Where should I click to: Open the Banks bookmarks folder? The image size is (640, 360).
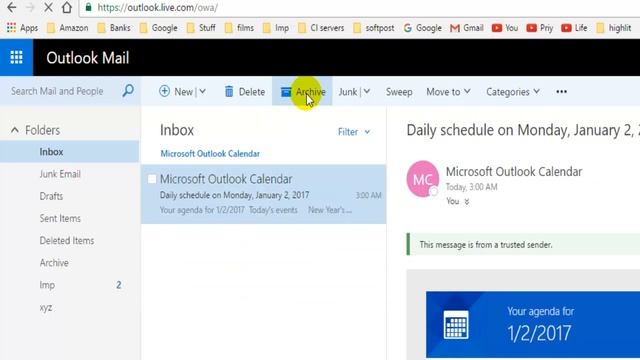[x=114, y=28]
